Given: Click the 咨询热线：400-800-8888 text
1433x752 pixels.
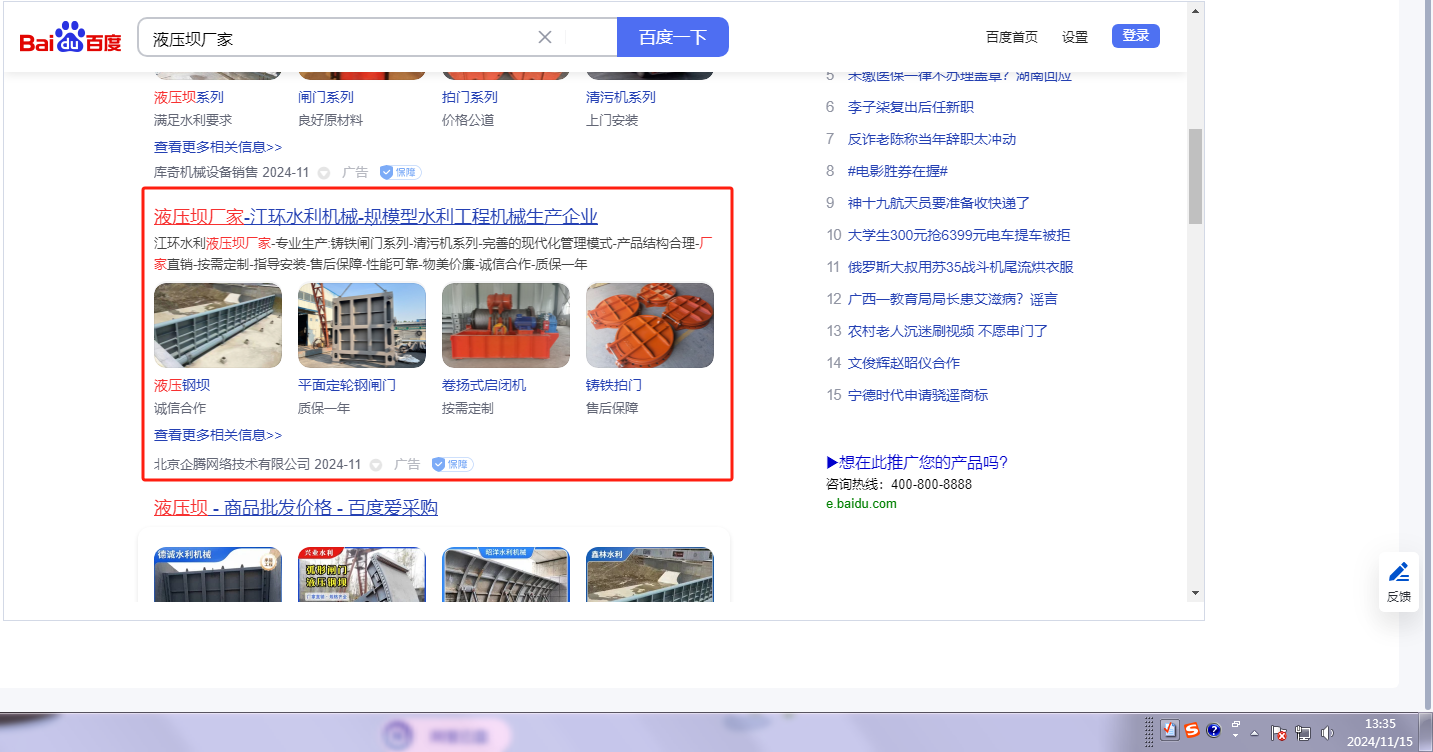Looking at the screenshot, I should pyautogui.click(x=899, y=484).
